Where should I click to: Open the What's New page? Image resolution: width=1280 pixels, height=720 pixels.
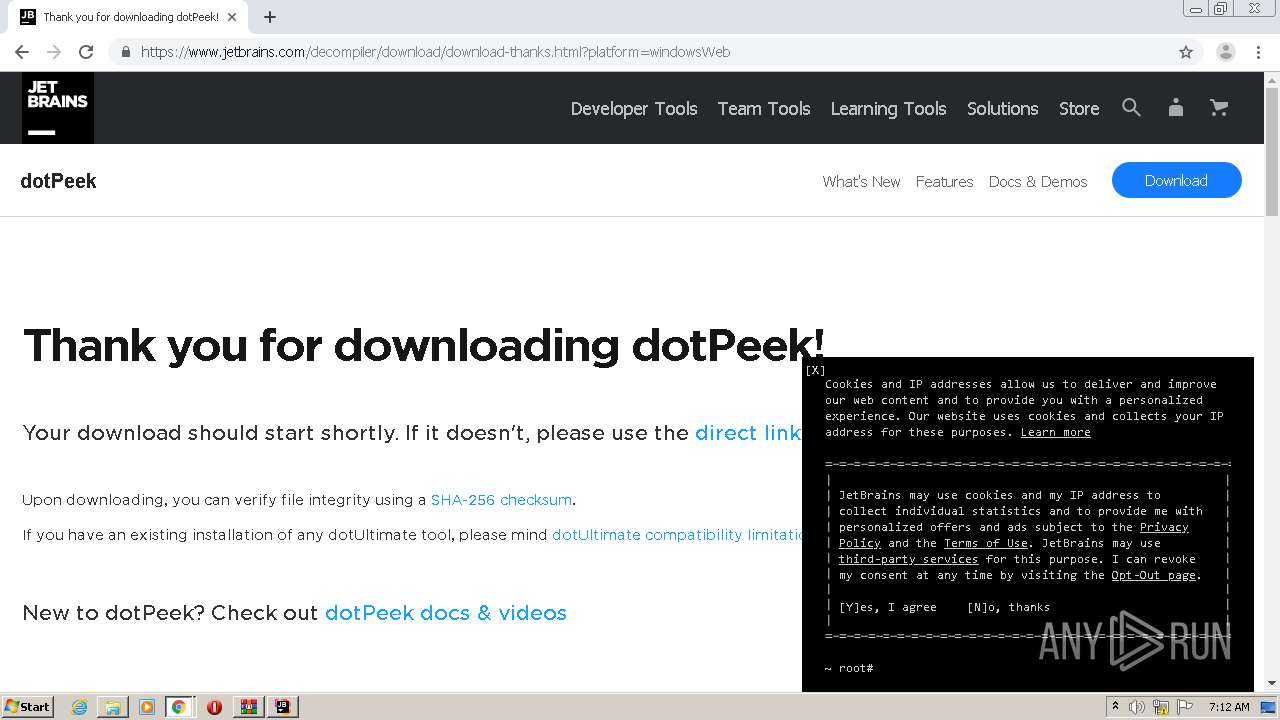[x=861, y=181]
